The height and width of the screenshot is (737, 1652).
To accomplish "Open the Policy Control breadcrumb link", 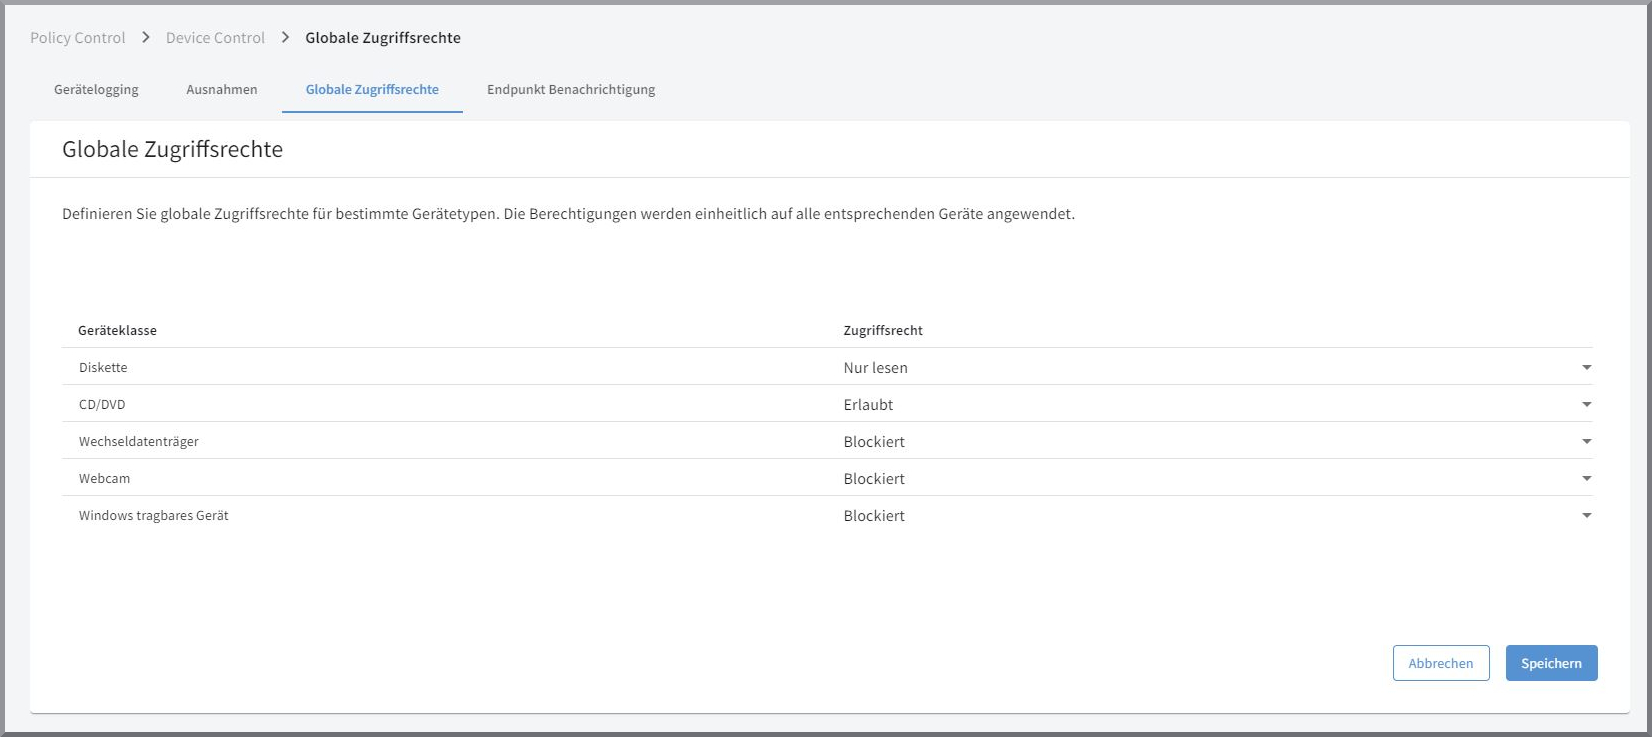I will point(78,38).
